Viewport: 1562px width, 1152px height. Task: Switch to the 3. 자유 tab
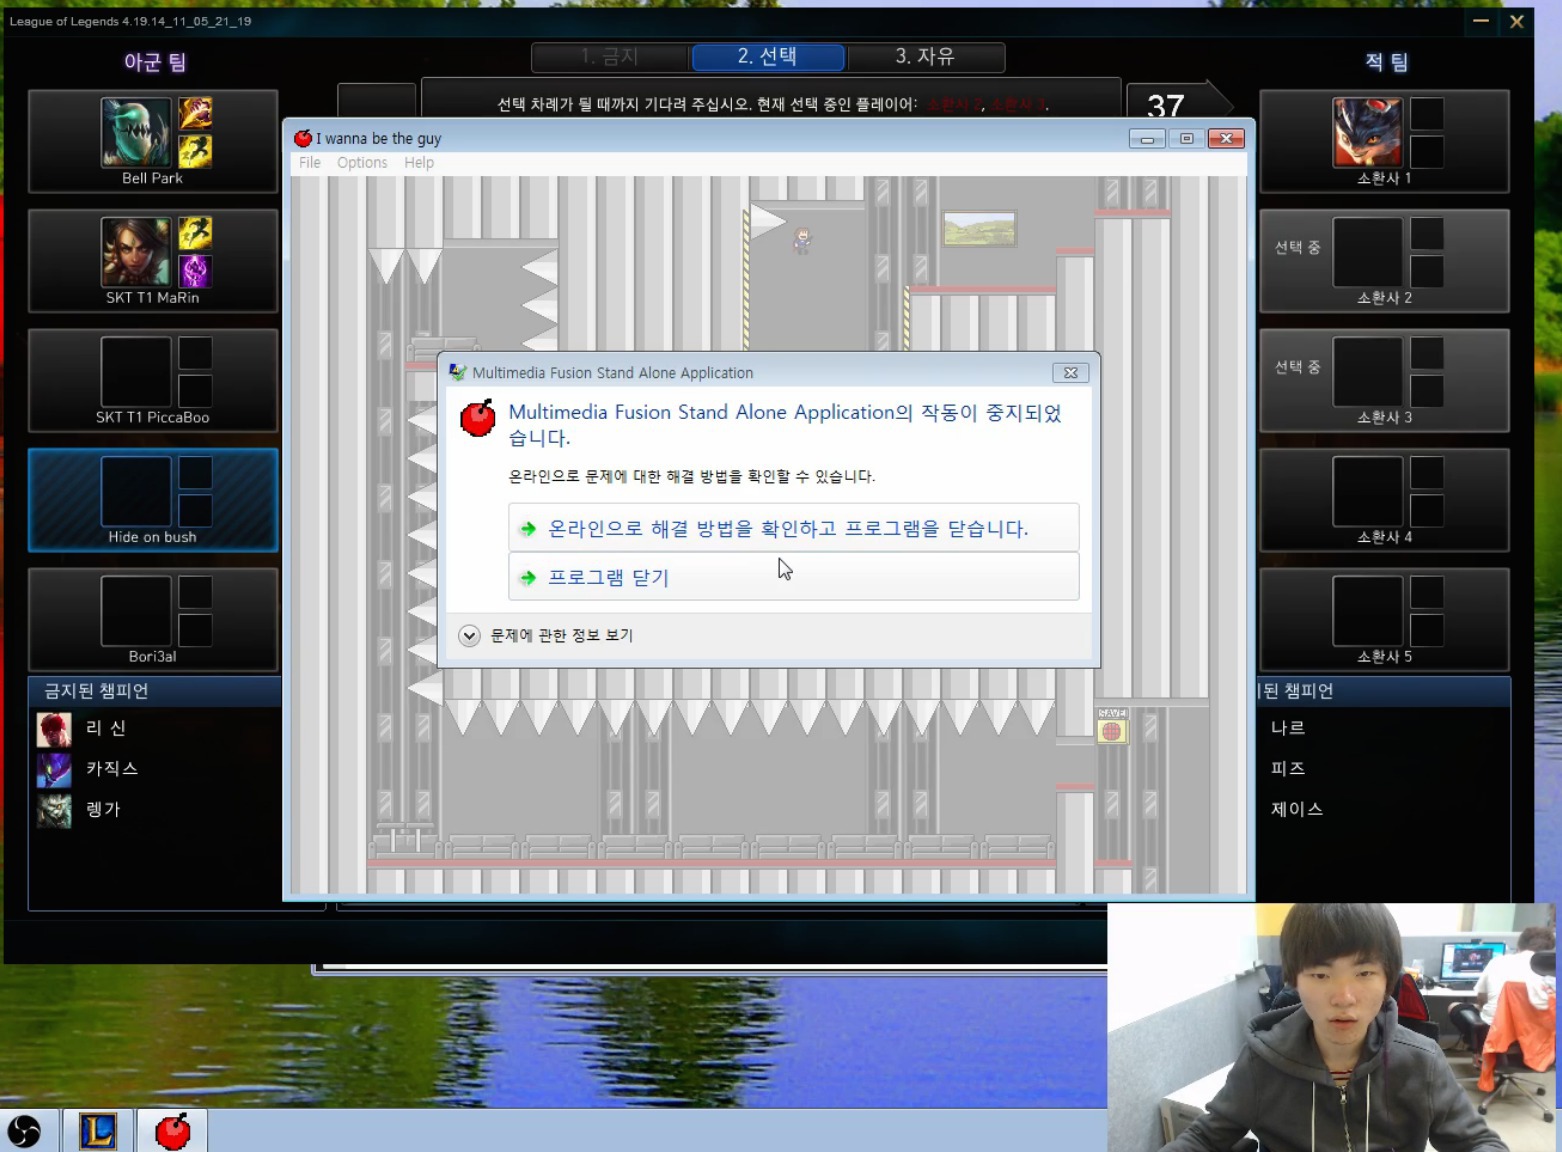coord(925,57)
